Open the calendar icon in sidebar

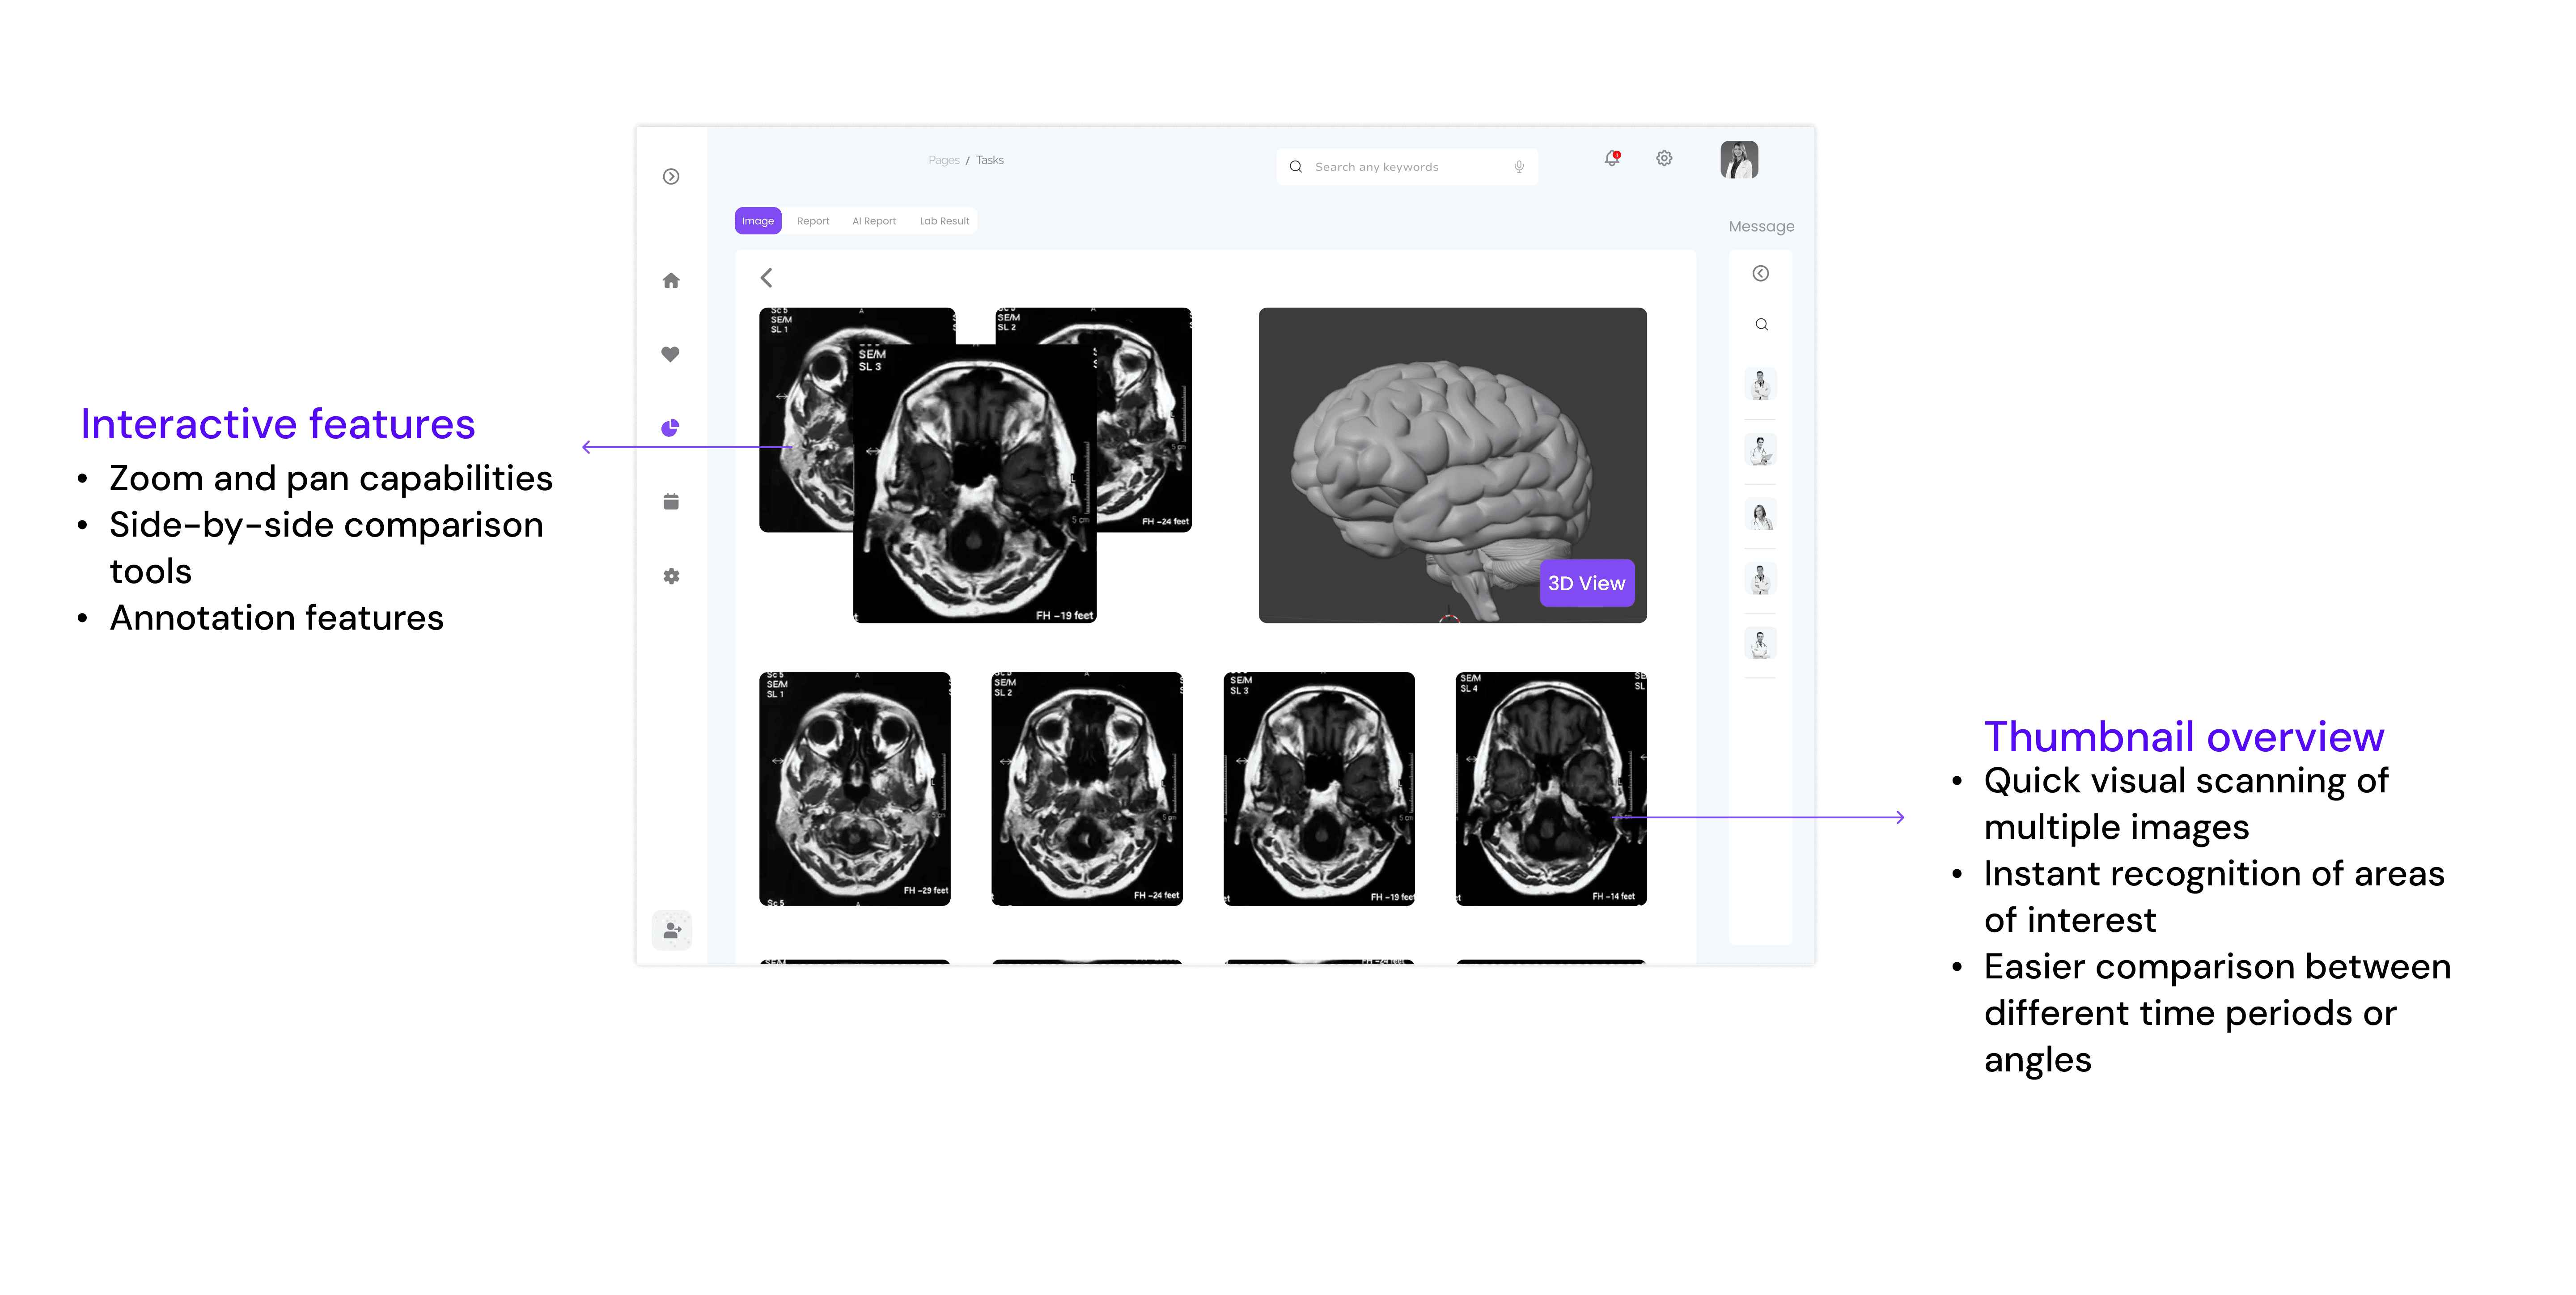[x=671, y=502]
